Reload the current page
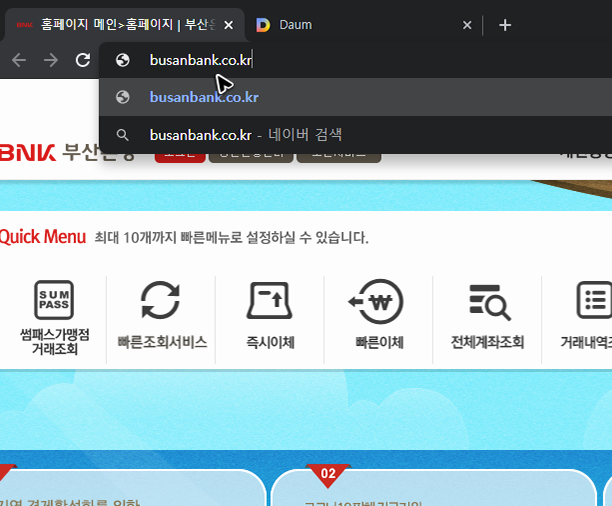Viewport: 612px width, 506px height. pos(83,60)
